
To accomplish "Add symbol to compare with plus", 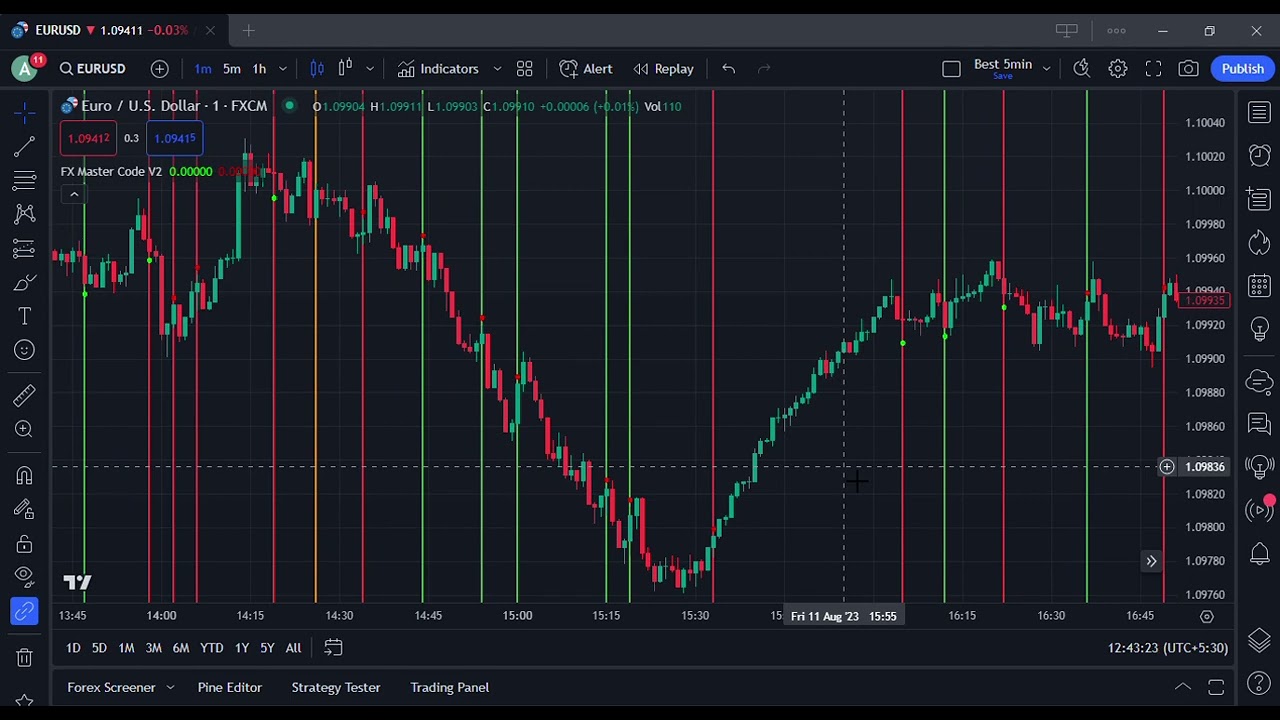I will [160, 69].
